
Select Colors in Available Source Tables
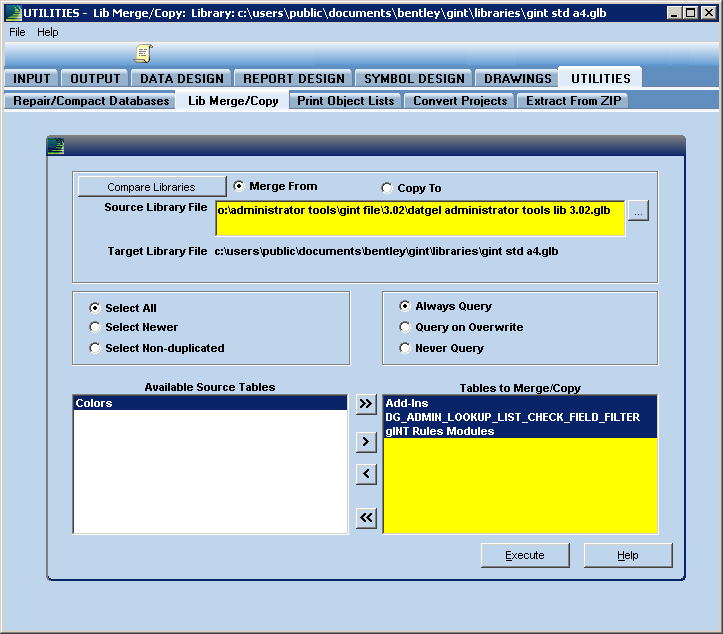(94, 404)
